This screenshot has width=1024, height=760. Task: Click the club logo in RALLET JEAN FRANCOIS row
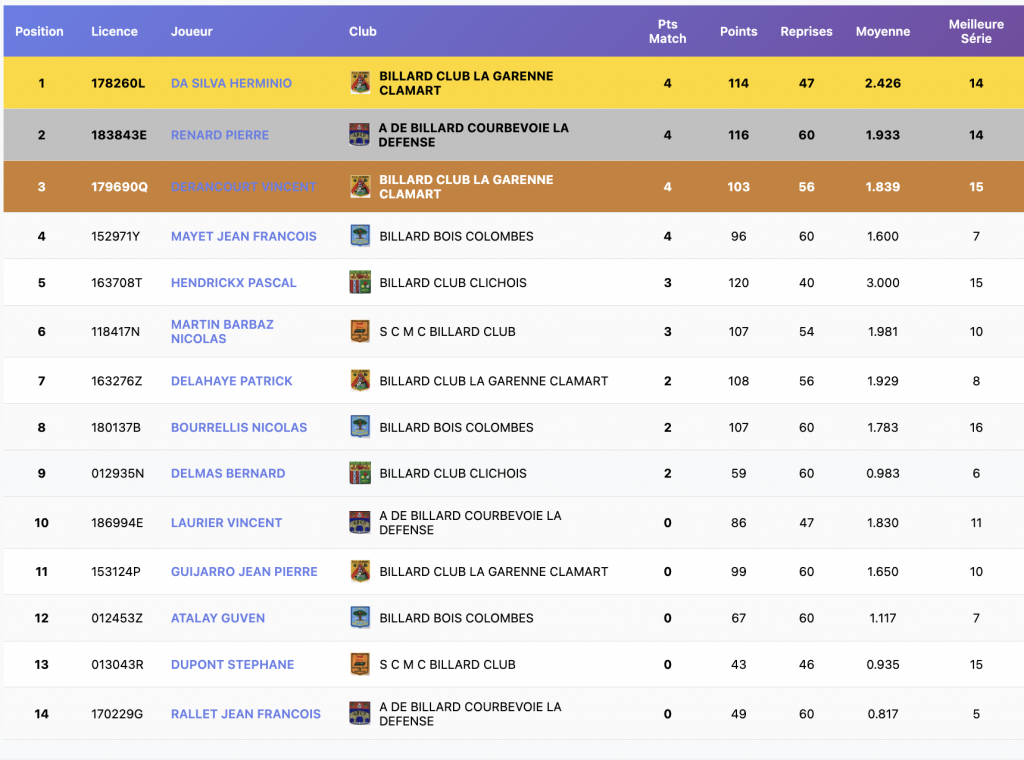pyautogui.click(x=360, y=714)
